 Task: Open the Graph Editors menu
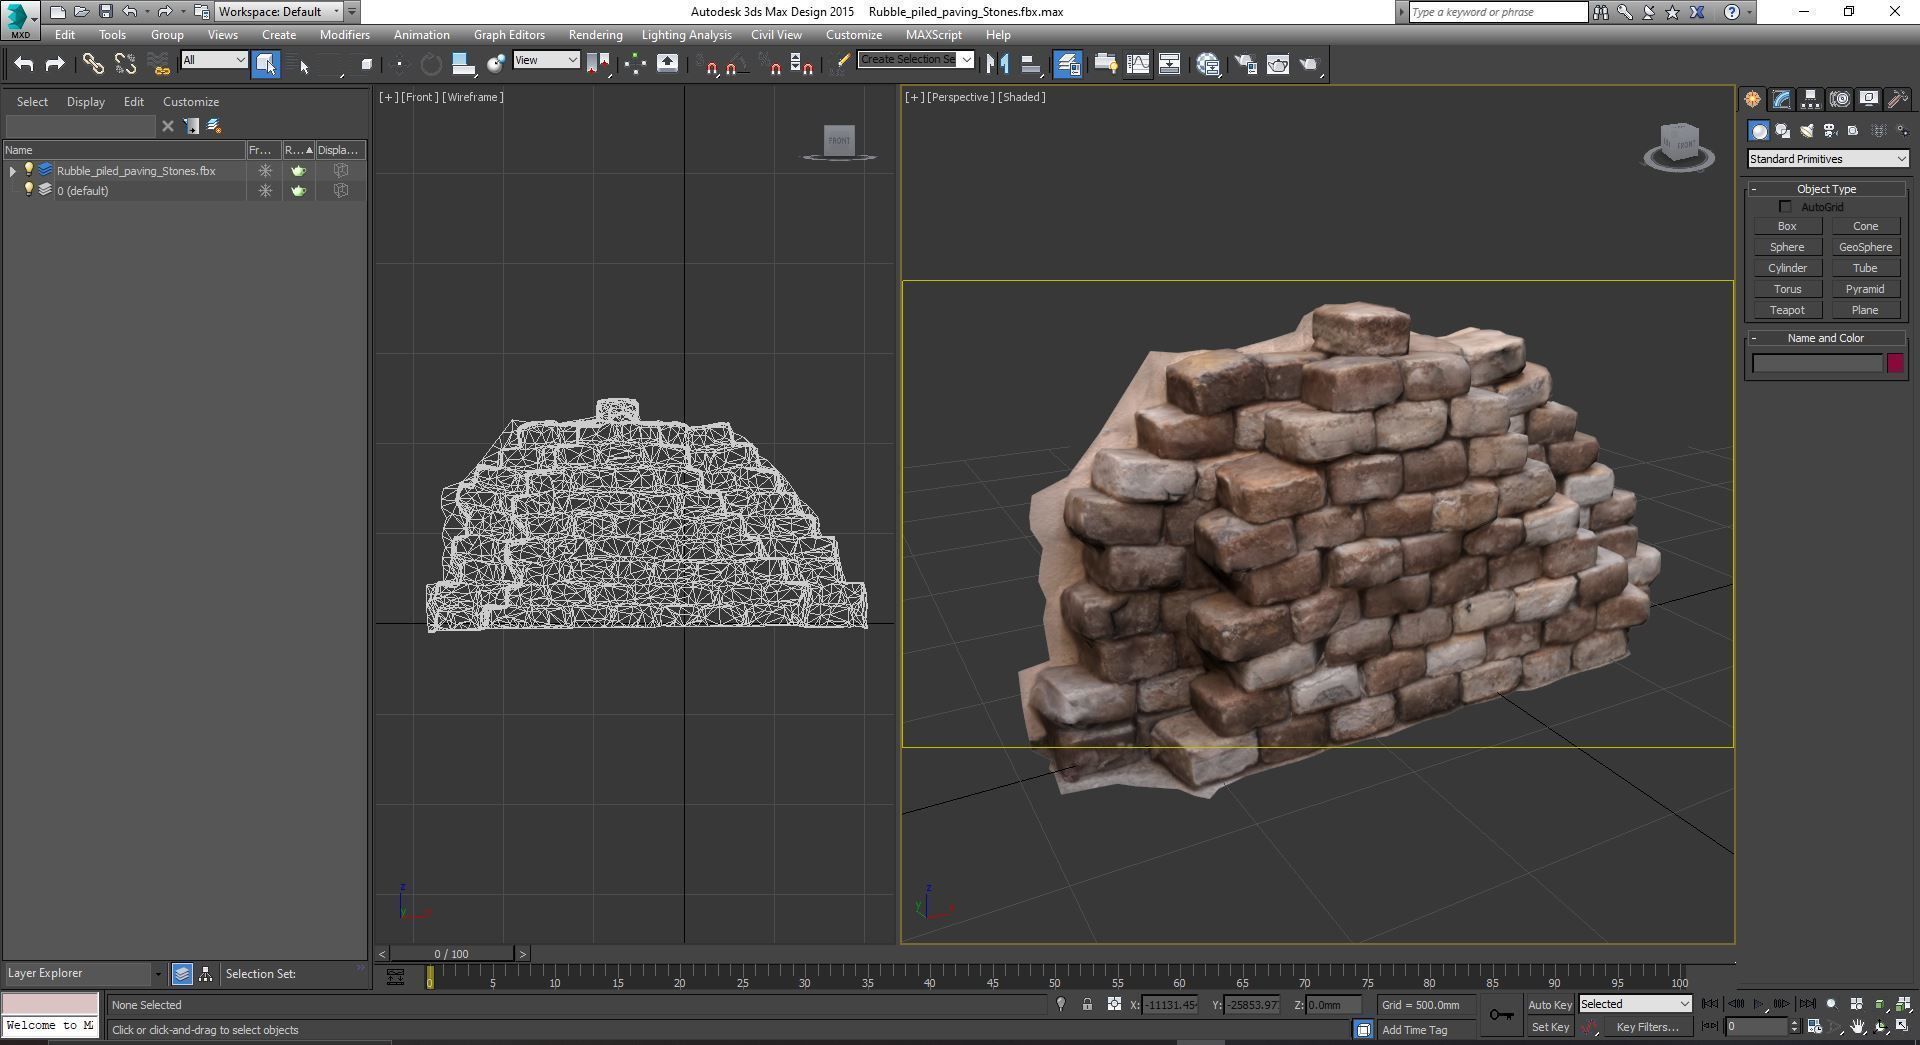[509, 35]
